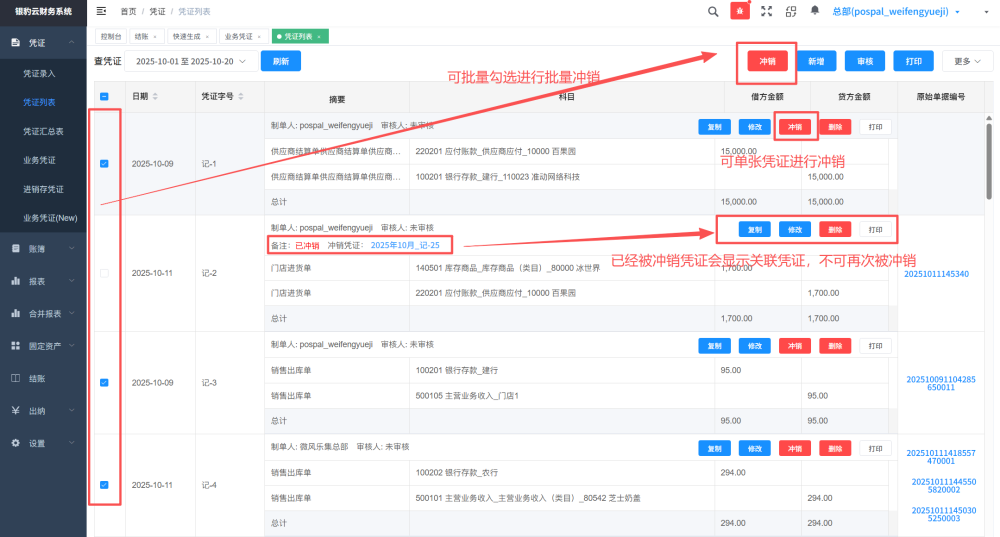
Task: Open notifications bell icon
Action: click(x=815, y=11)
